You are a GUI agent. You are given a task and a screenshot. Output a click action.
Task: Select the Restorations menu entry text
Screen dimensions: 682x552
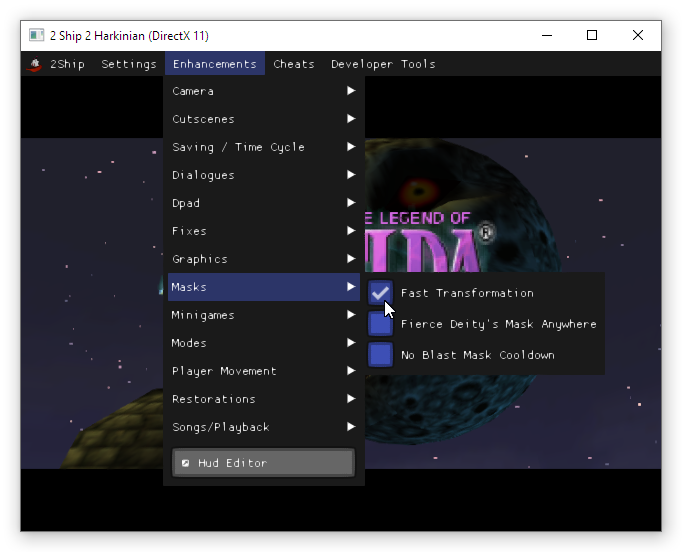coord(214,399)
